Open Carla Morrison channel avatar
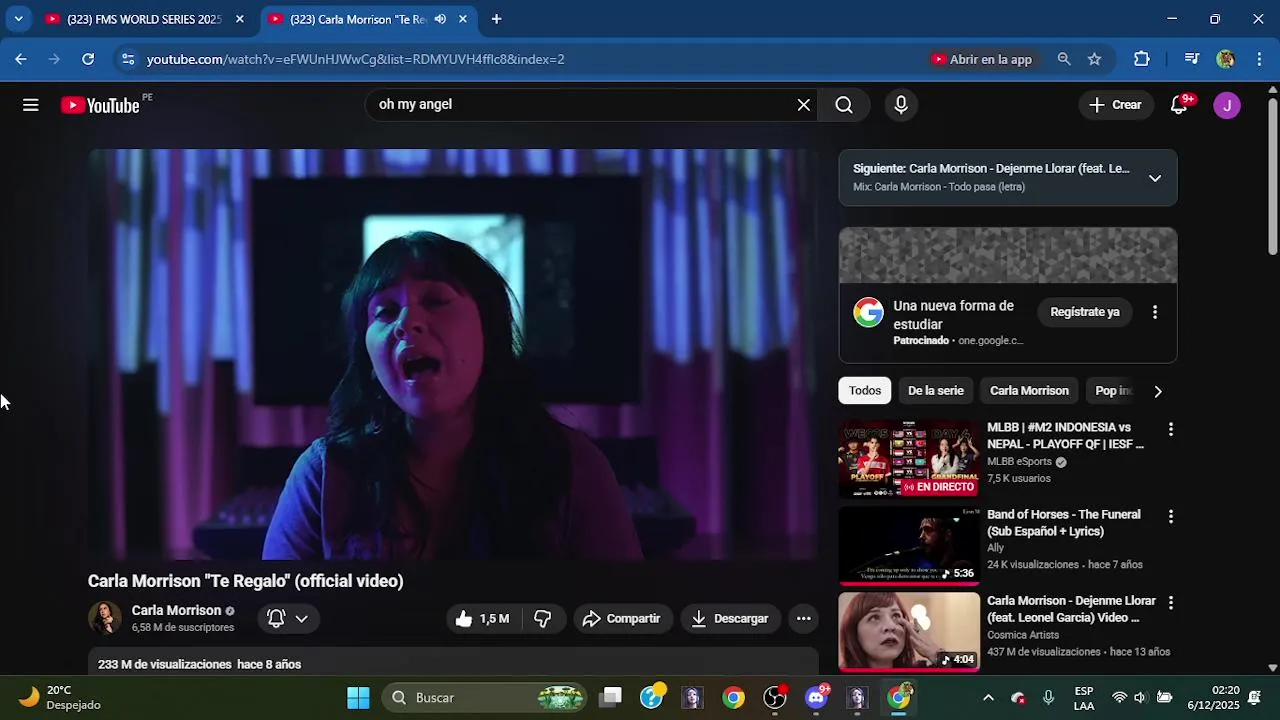 pyautogui.click(x=104, y=619)
